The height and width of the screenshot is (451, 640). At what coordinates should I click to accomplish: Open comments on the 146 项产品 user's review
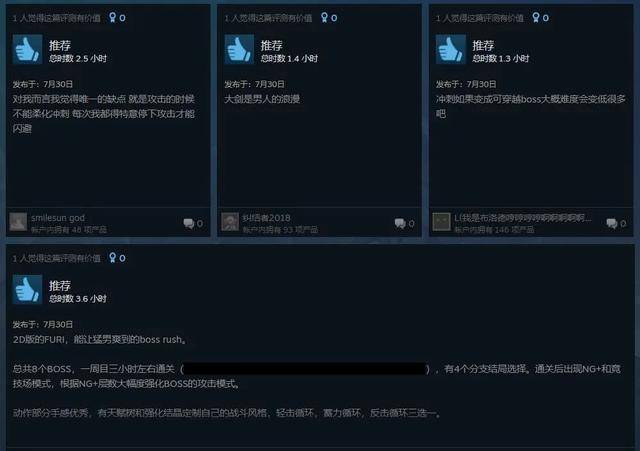coord(616,223)
